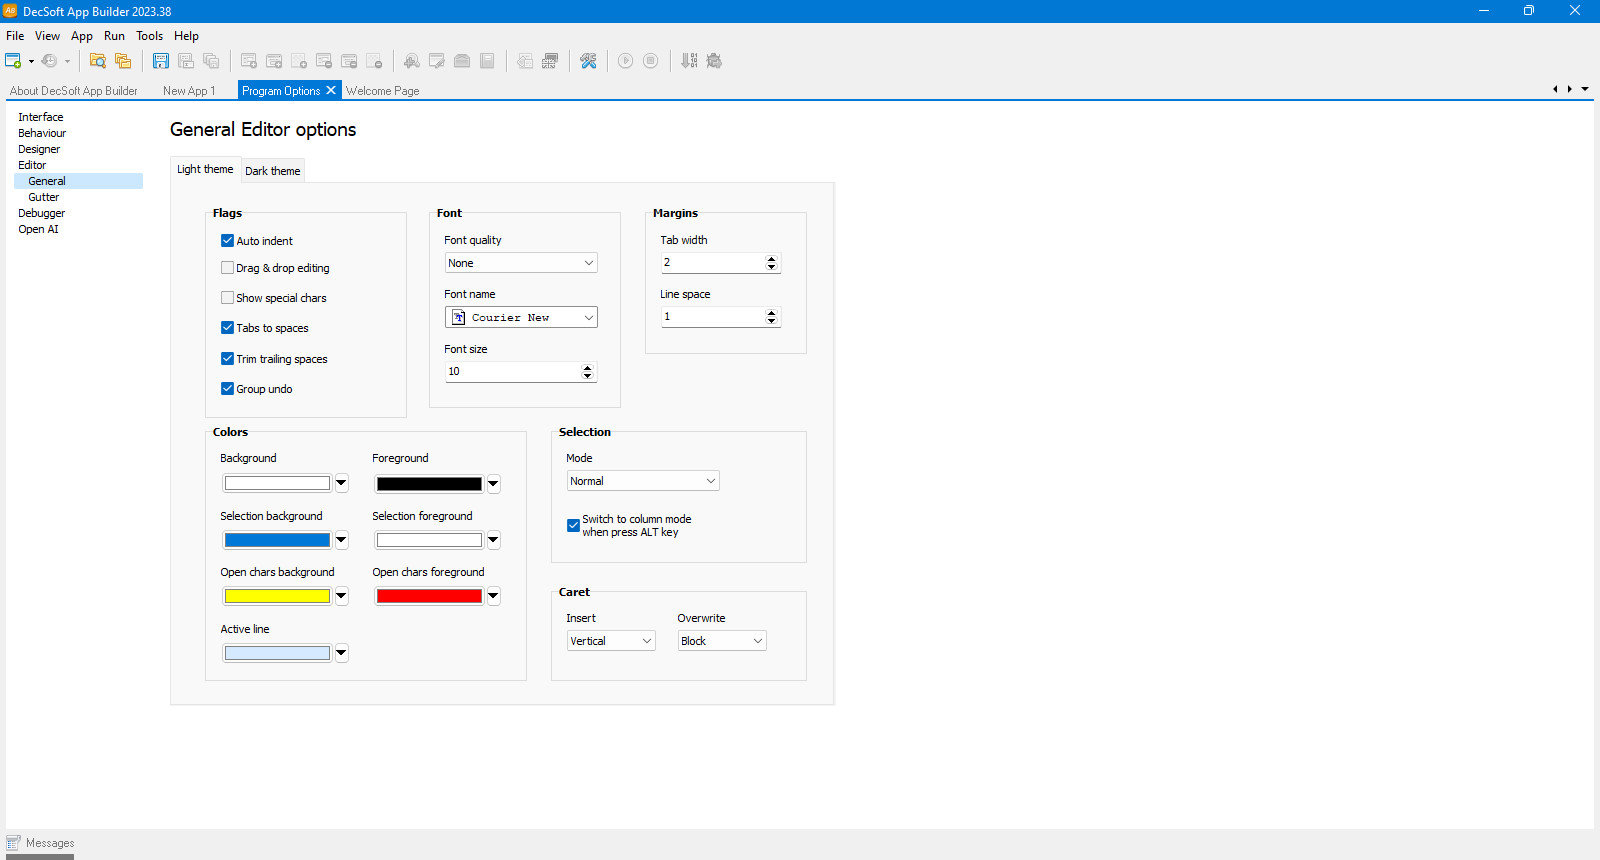Switch to the Dark theme tab

tap(273, 171)
